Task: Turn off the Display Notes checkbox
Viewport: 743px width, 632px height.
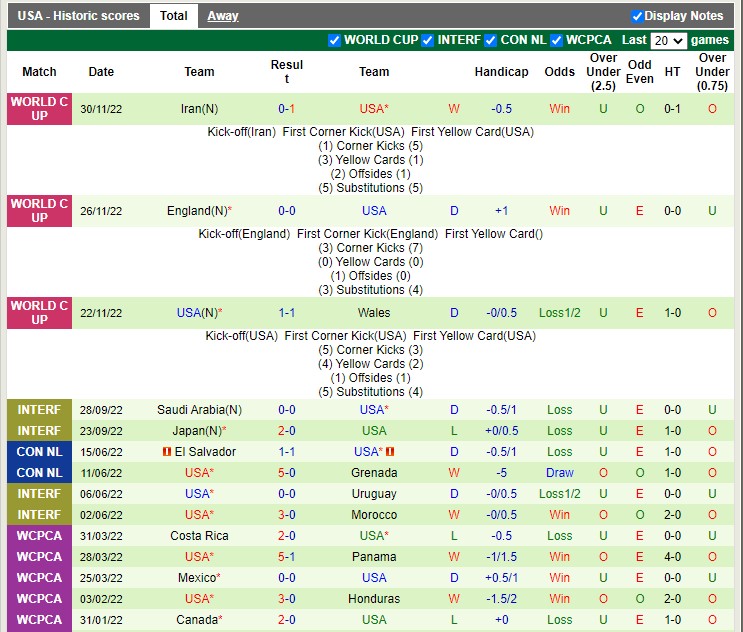Action: [637, 16]
